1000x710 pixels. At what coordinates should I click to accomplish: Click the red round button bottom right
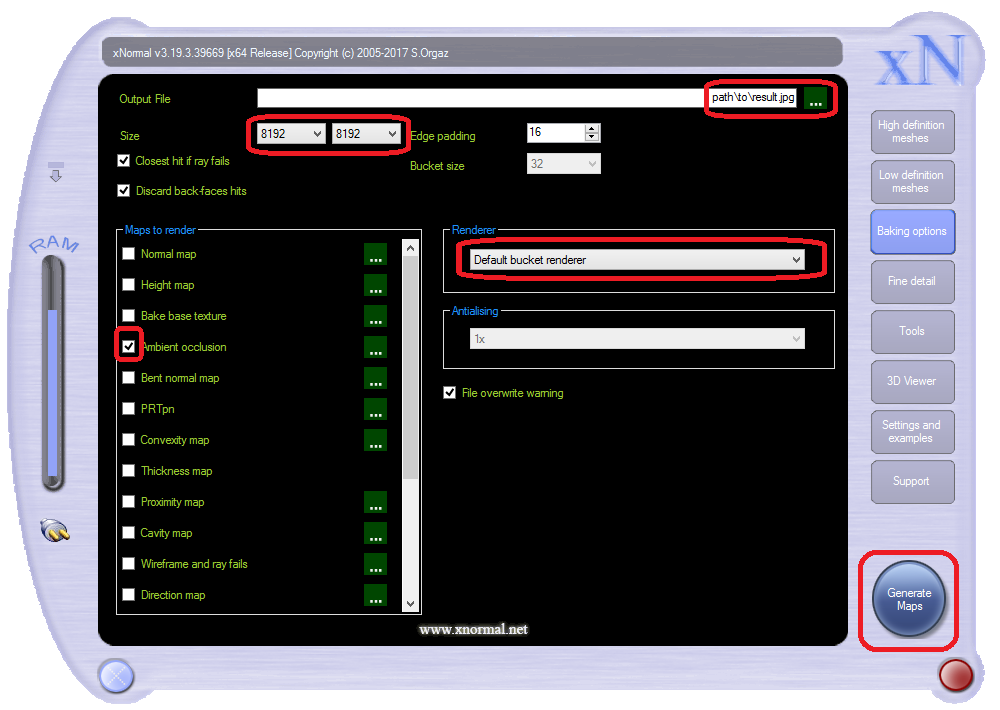coord(956,675)
